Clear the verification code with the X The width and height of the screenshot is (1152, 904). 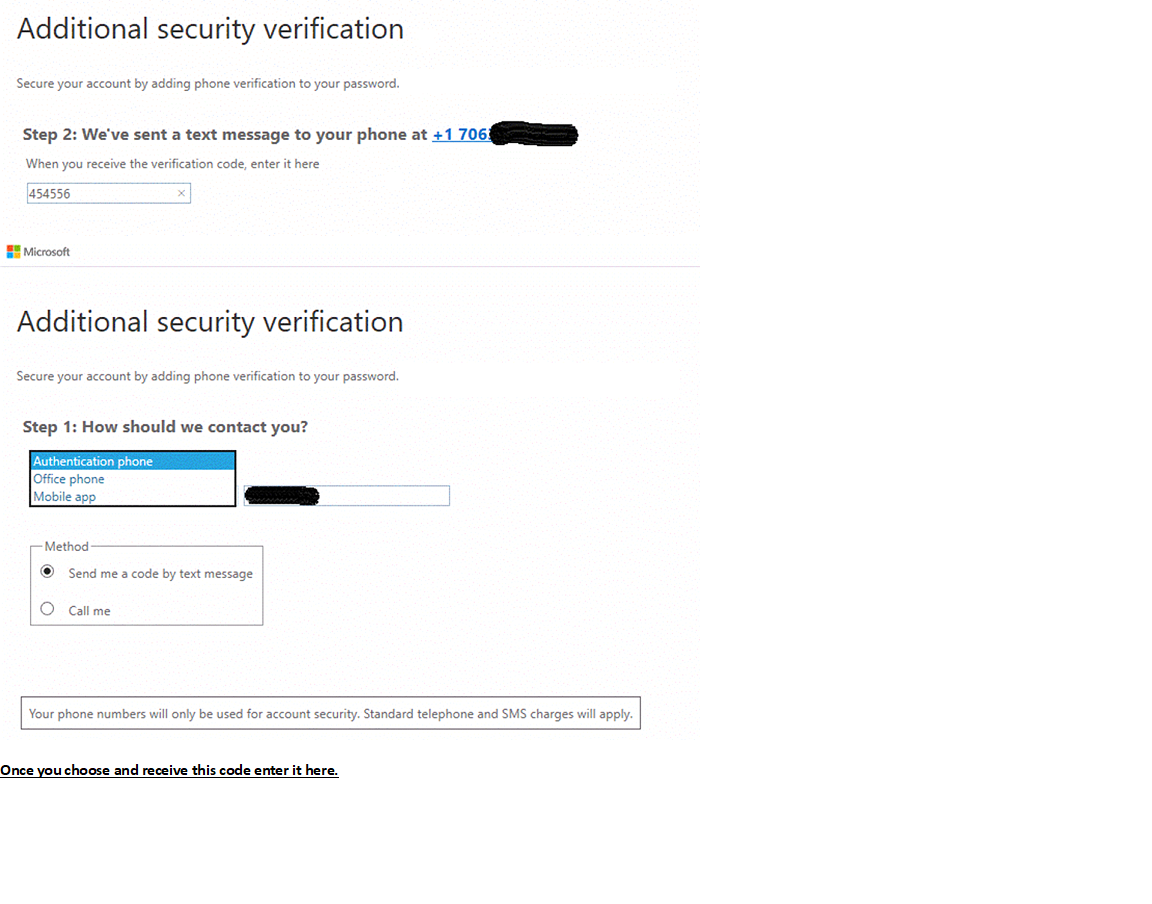coord(181,193)
